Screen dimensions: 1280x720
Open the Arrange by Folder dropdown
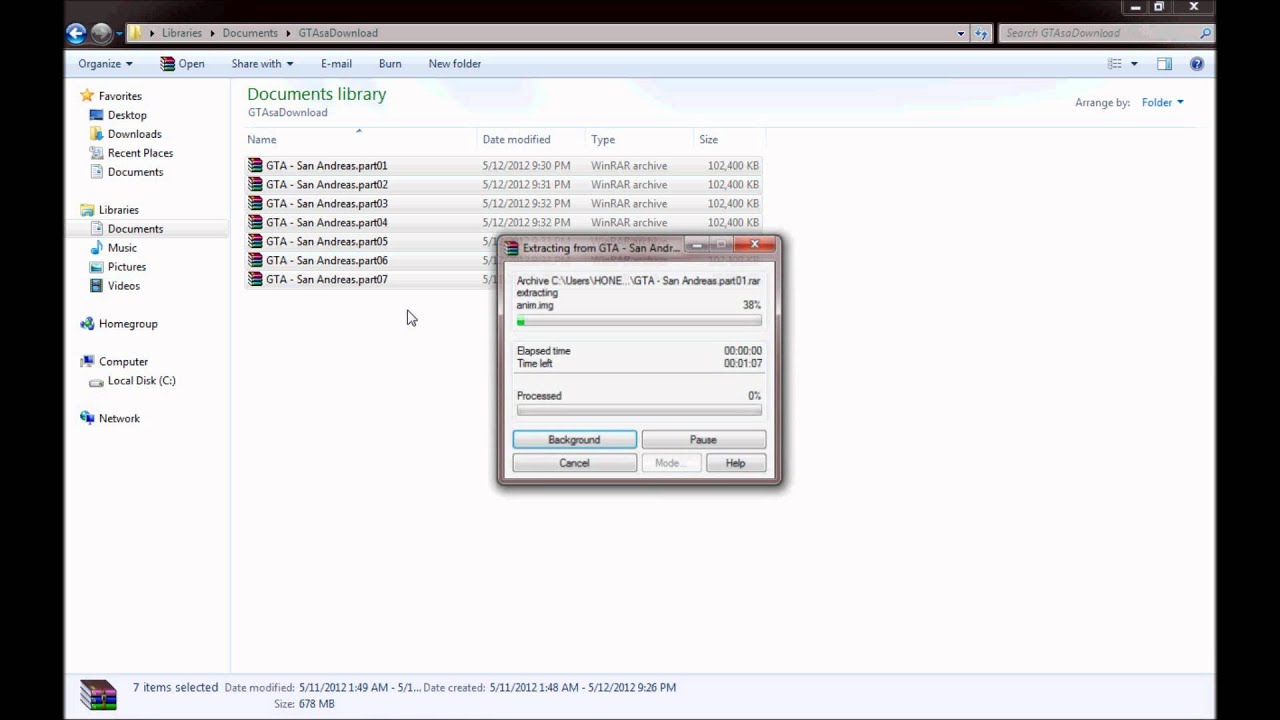tap(1162, 103)
